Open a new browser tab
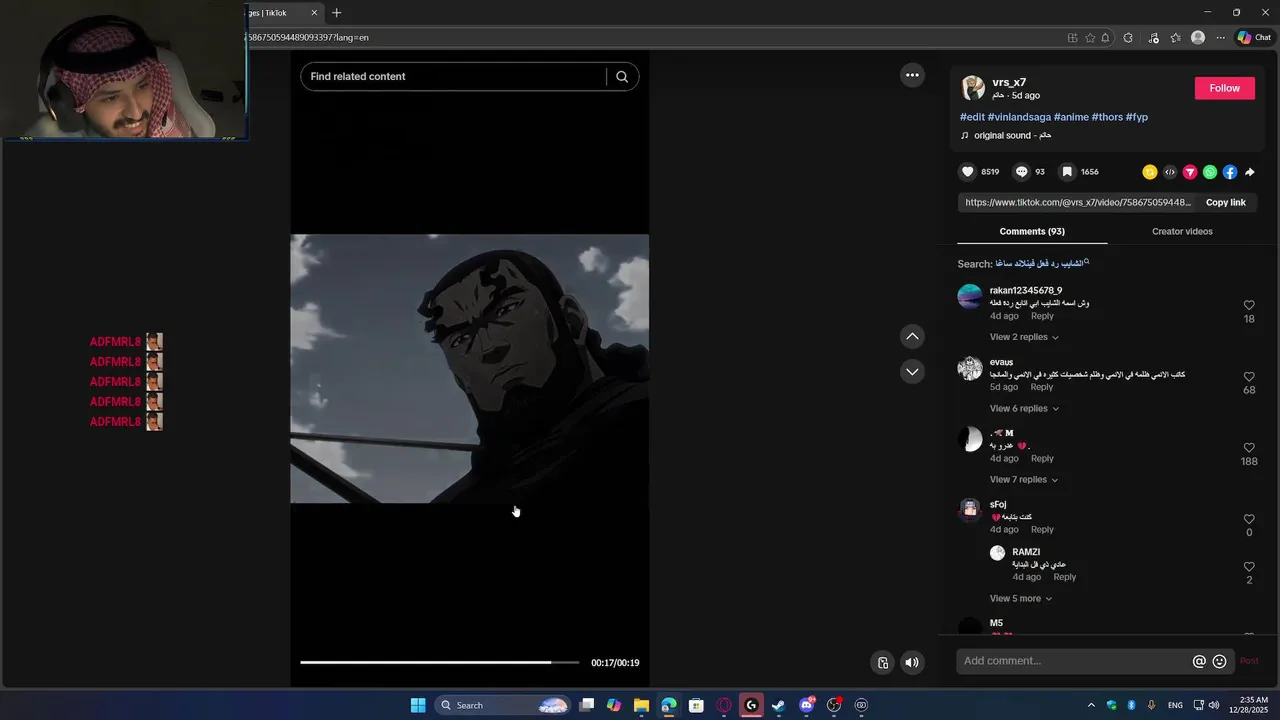 tap(337, 13)
